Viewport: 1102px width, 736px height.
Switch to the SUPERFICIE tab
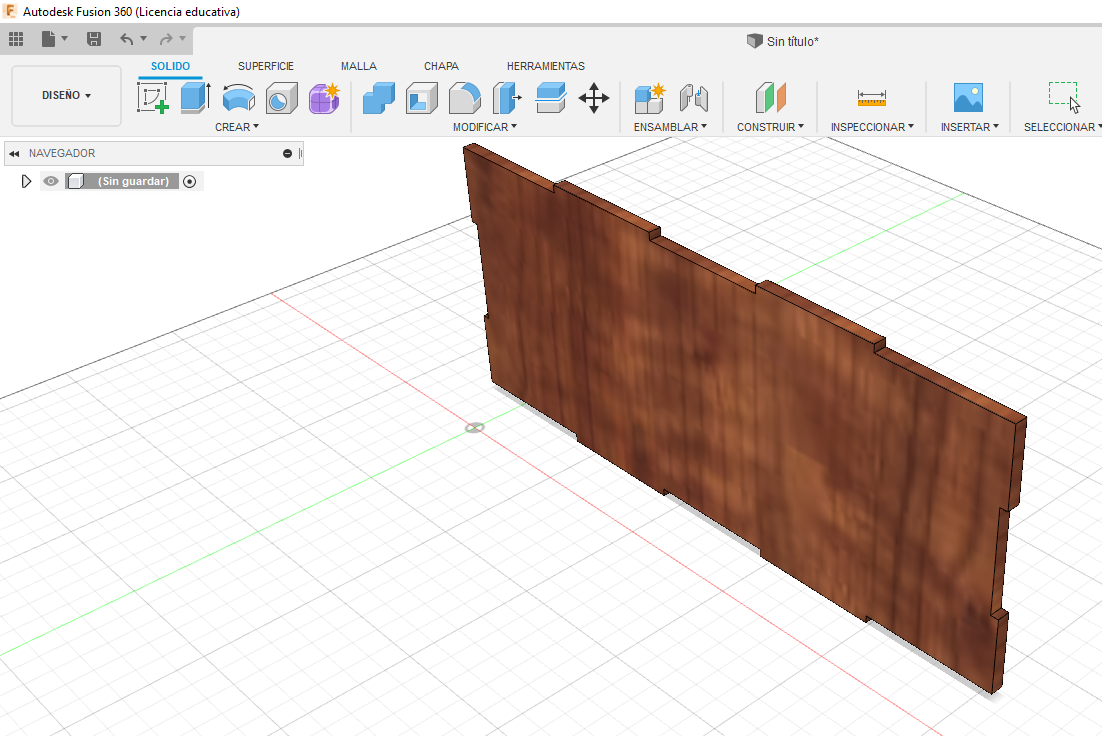(x=265, y=66)
